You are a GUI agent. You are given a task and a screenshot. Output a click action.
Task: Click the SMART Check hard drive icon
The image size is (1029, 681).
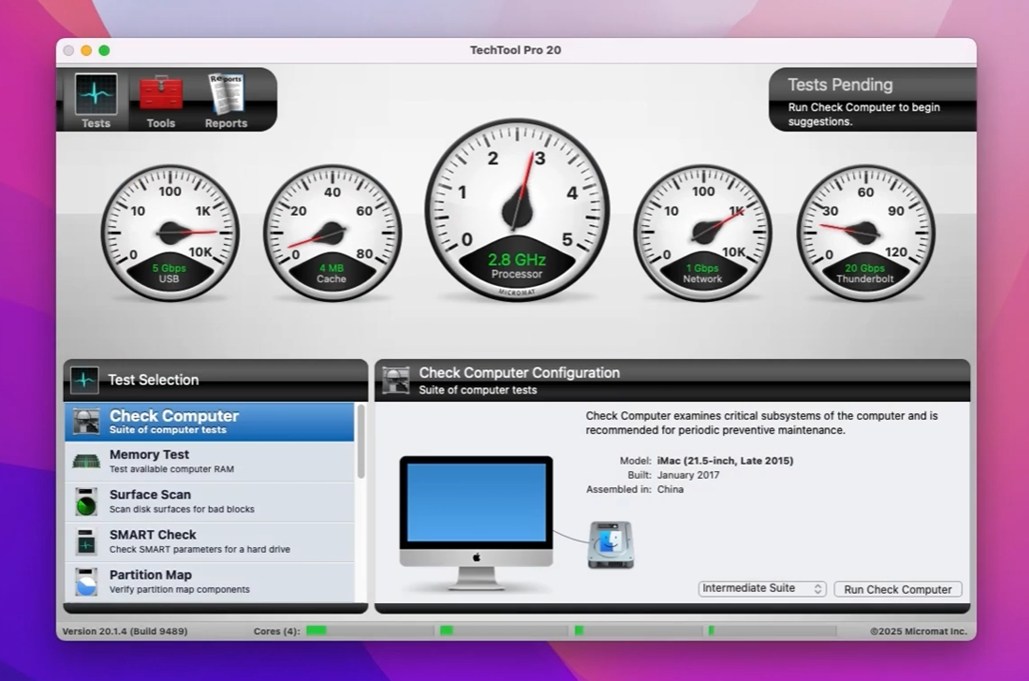85,541
